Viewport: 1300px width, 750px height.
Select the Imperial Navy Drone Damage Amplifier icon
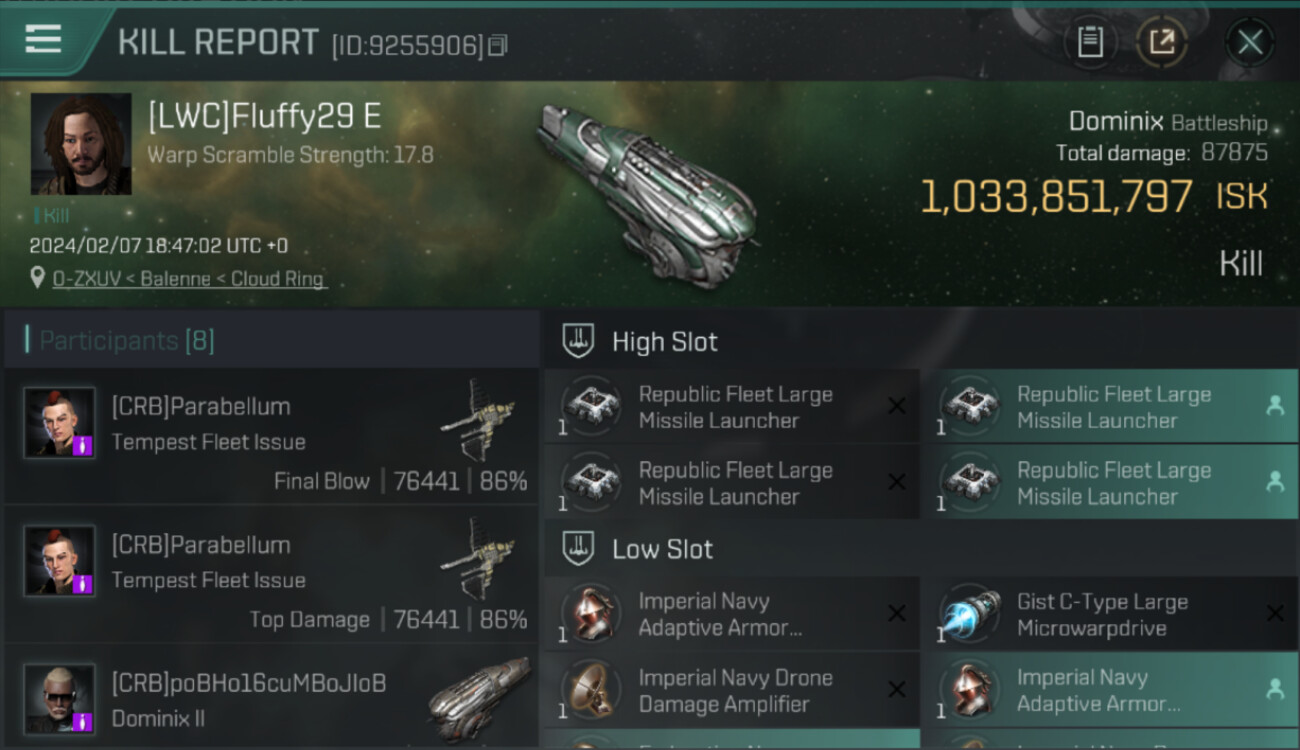tap(592, 690)
